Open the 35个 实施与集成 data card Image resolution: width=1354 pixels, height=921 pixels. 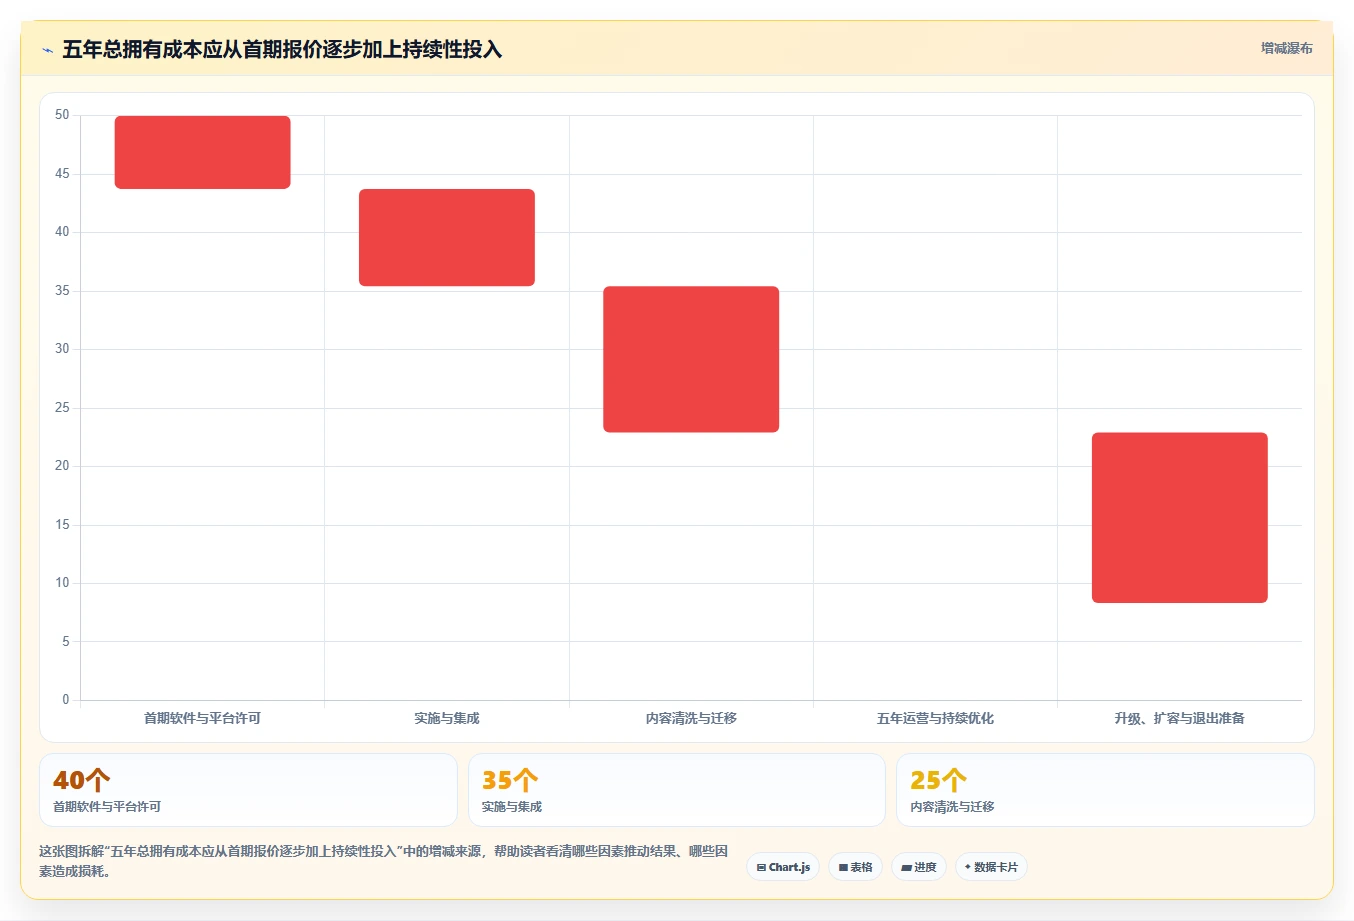677,790
